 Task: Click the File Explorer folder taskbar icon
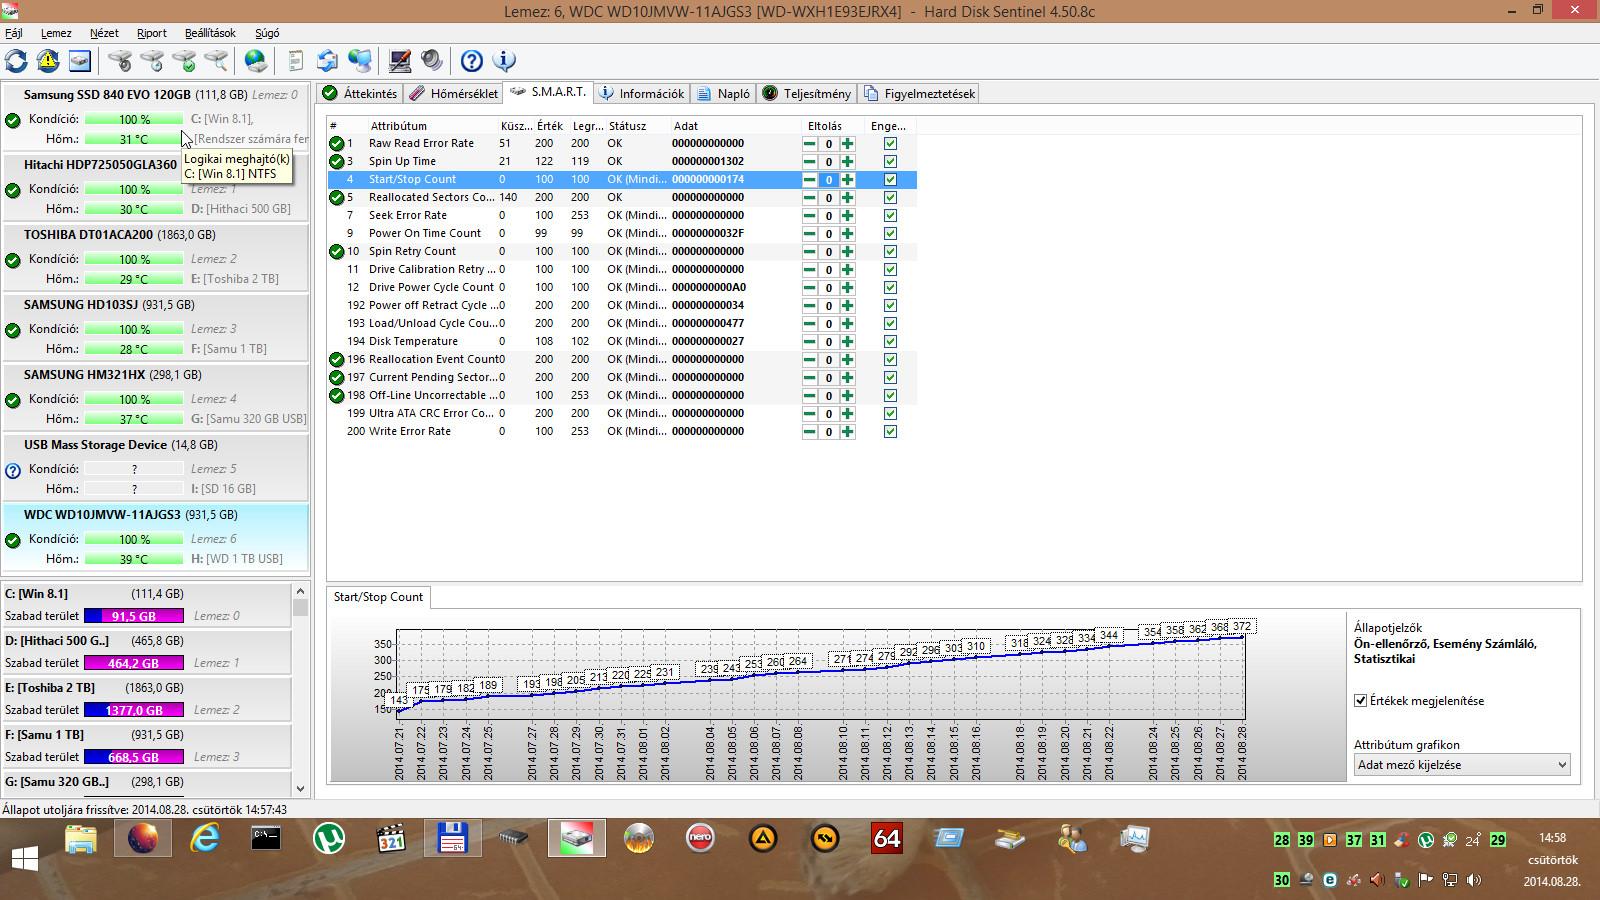[81, 838]
